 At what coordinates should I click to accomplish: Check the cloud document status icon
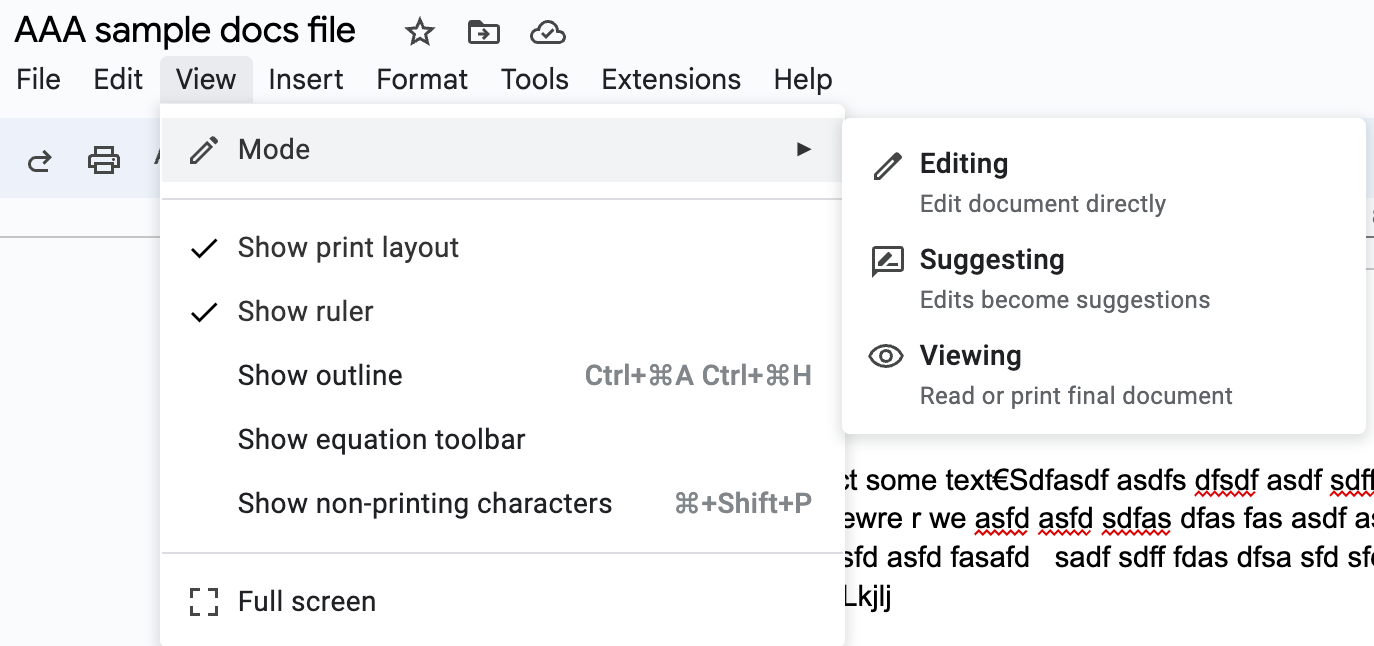tap(548, 33)
